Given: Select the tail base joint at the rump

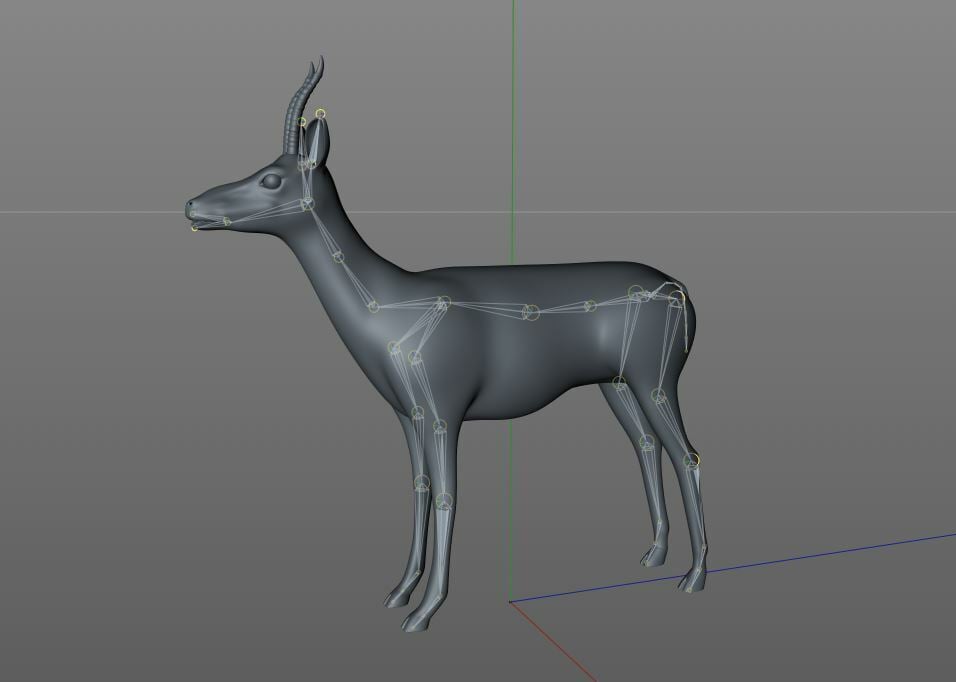Looking at the screenshot, I should pos(675,298).
